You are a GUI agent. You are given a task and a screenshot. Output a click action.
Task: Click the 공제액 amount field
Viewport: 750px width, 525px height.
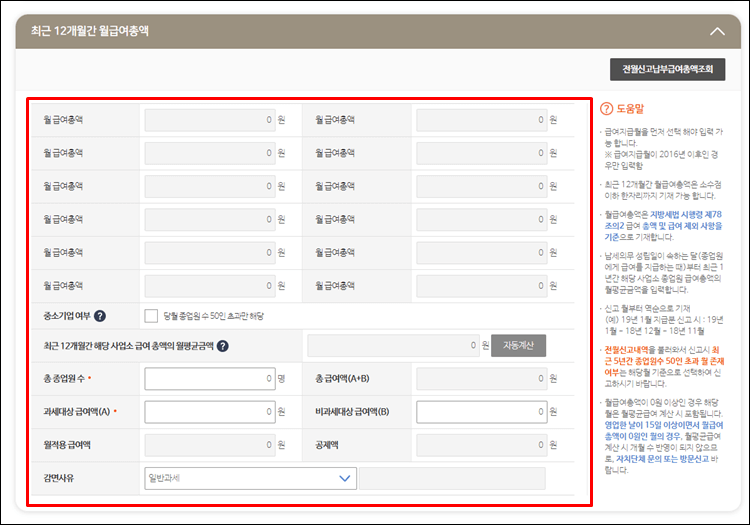pos(482,445)
